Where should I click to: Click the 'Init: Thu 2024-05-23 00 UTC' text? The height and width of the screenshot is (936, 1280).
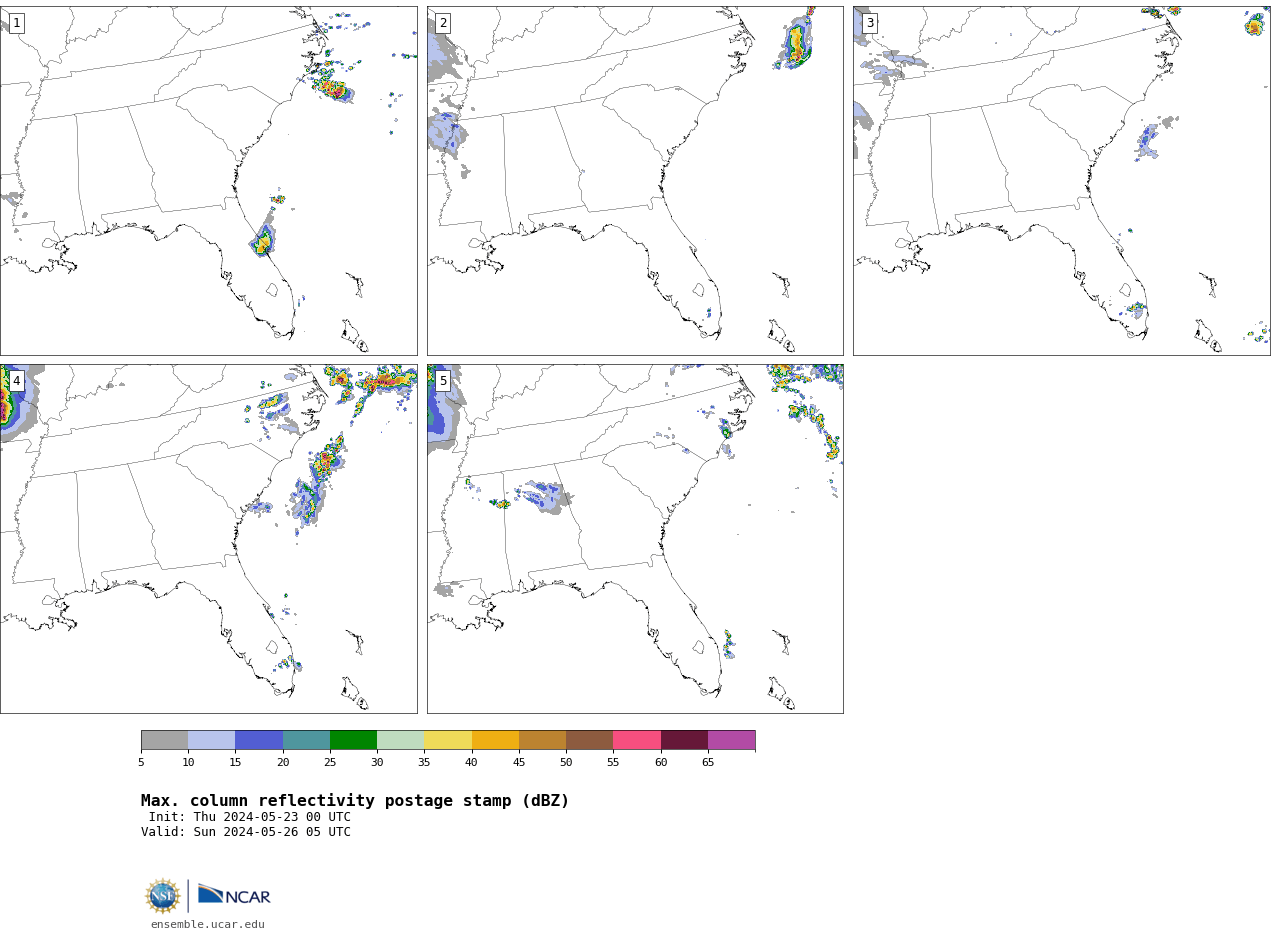[x=250, y=817]
